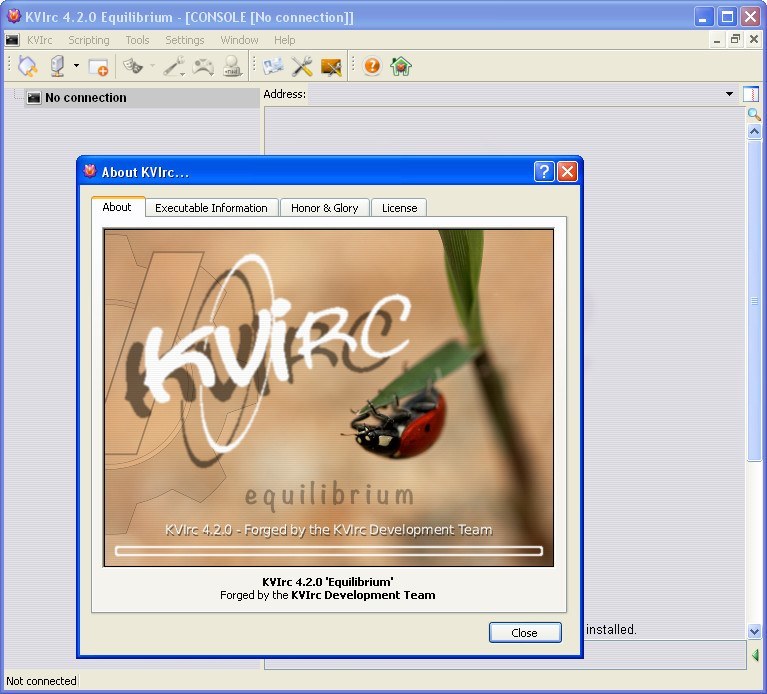Click the KVIrc home page icon
The image size is (767, 694).
pyautogui.click(x=401, y=66)
